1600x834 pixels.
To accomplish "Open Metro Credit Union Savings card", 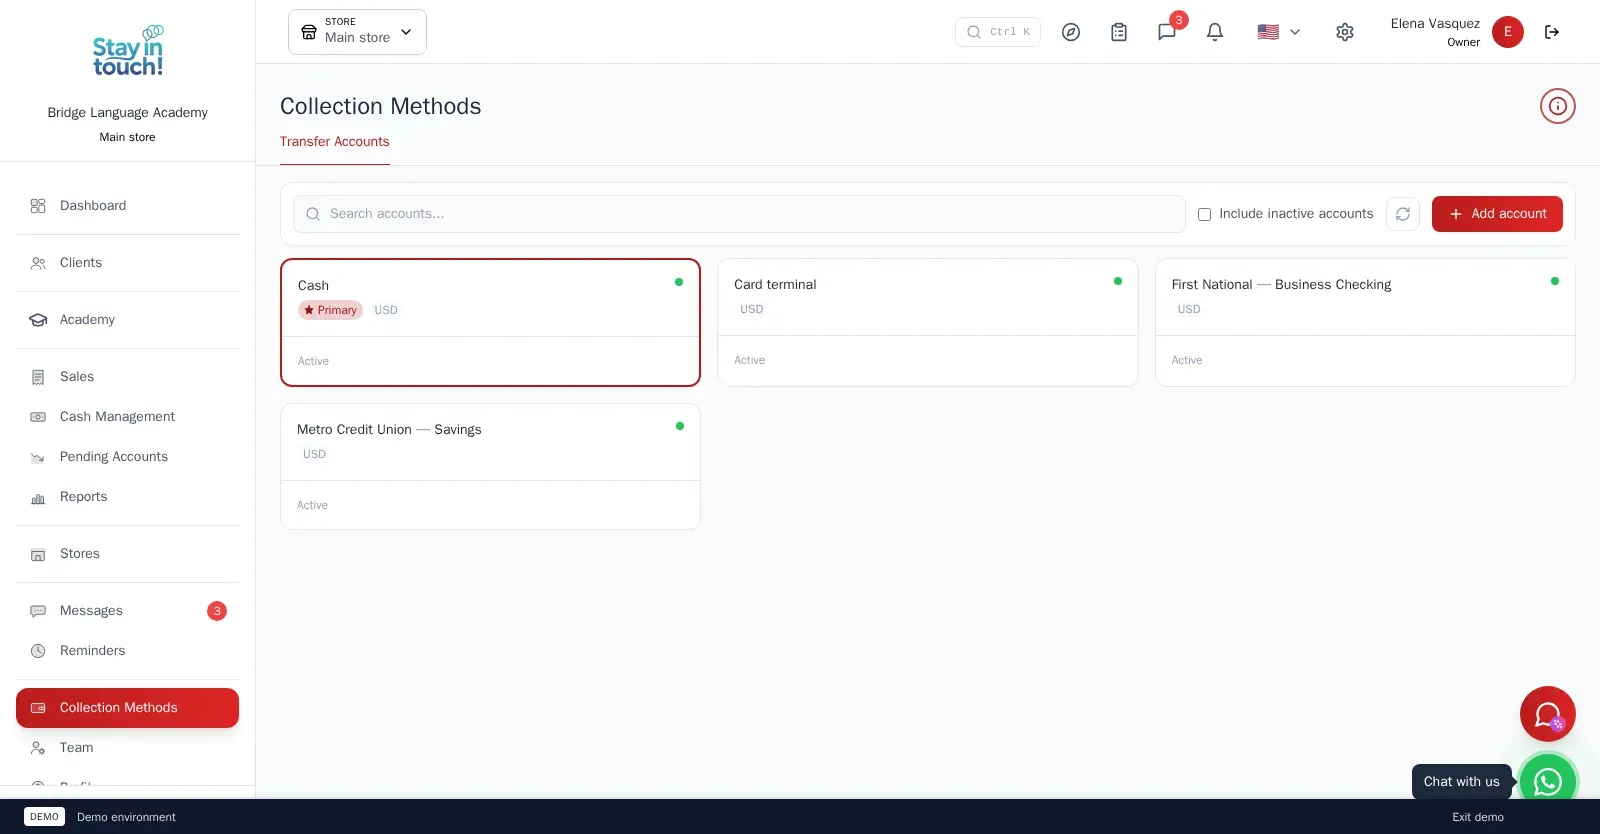I will [x=490, y=467].
